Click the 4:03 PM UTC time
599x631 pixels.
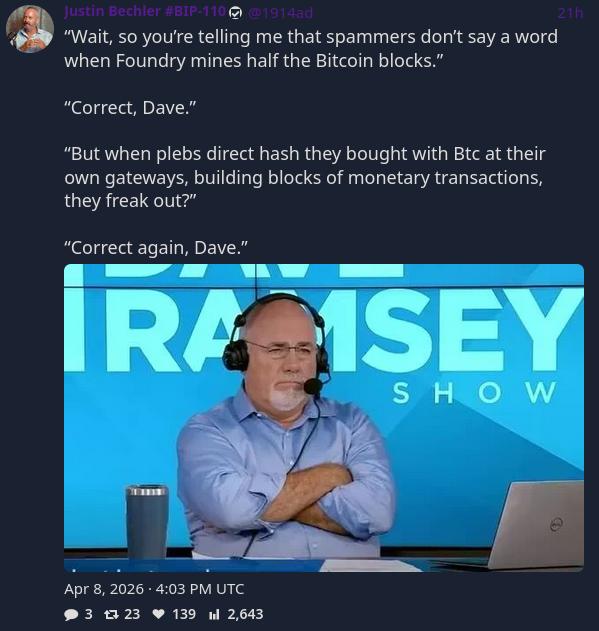tap(199, 589)
